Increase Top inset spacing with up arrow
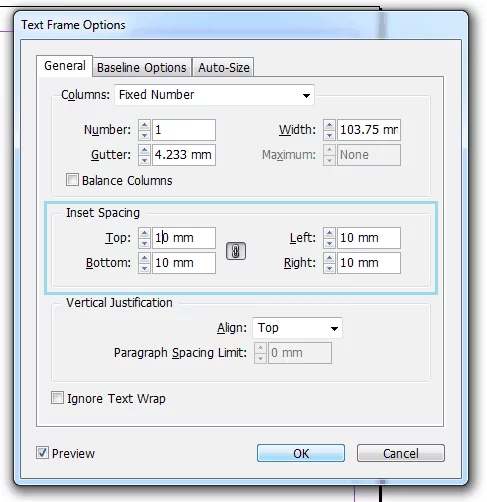Viewport: 487px width, 502px height. (x=144, y=233)
